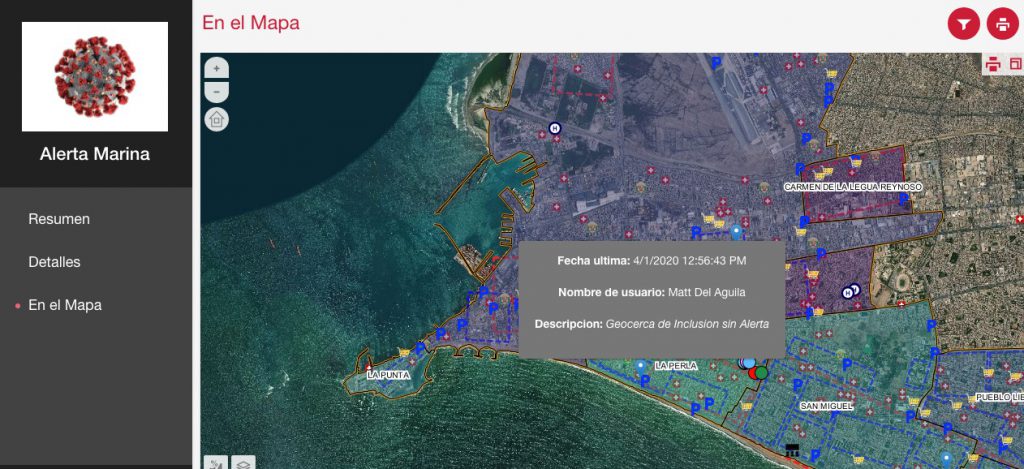Click the Alerta Marina title

(95, 154)
